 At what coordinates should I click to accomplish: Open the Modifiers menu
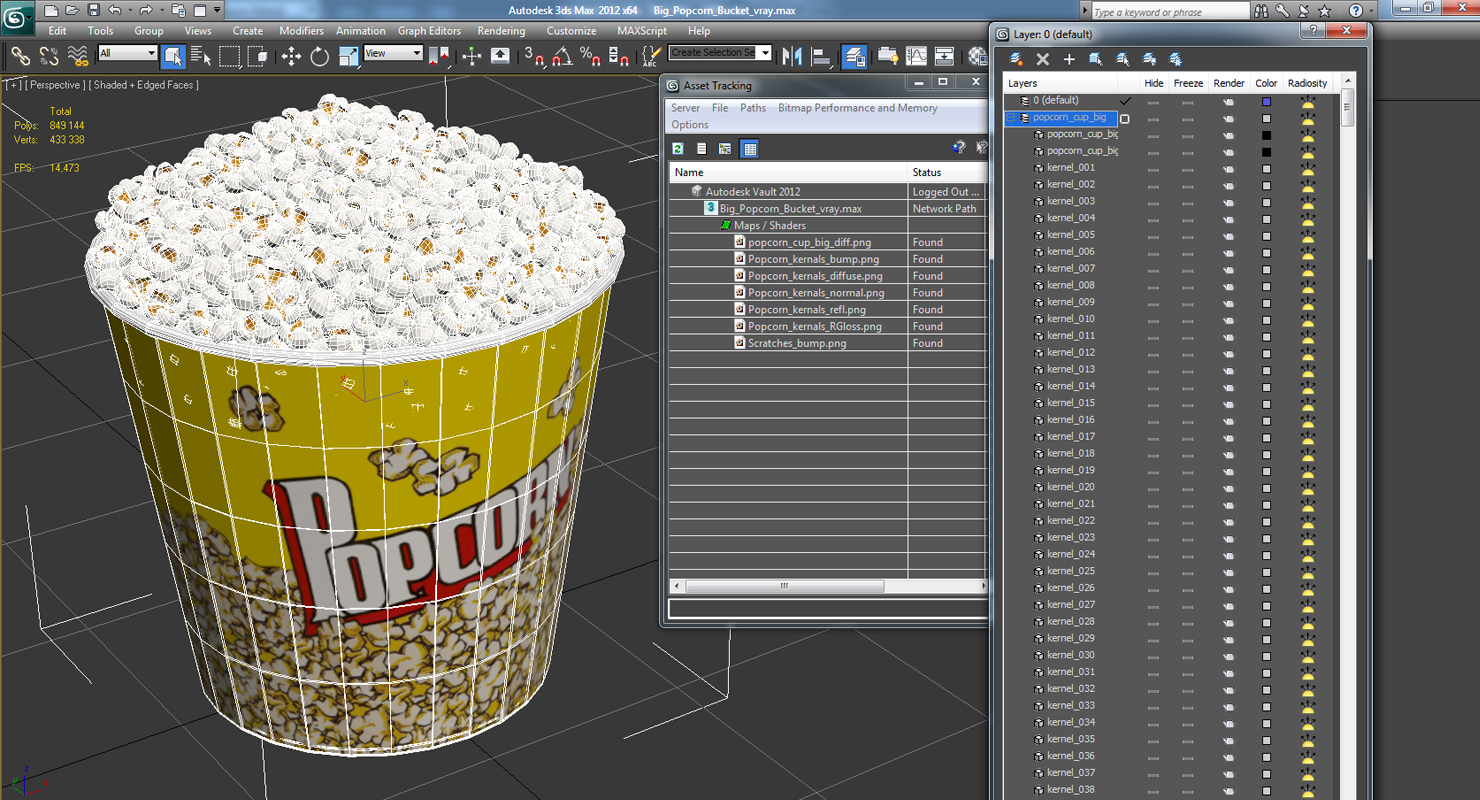click(x=301, y=31)
